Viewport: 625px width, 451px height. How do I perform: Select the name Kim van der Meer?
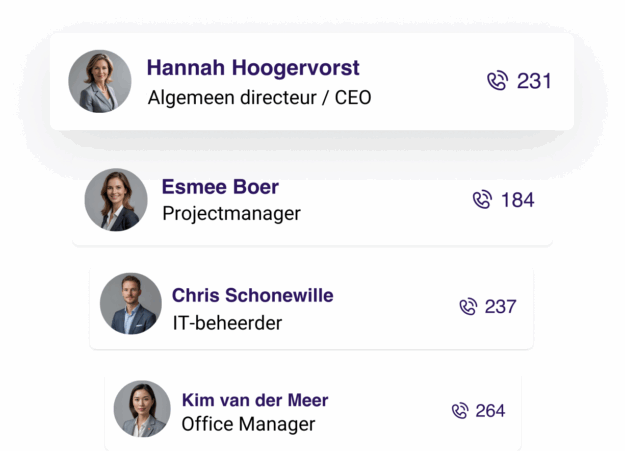pyautogui.click(x=255, y=400)
